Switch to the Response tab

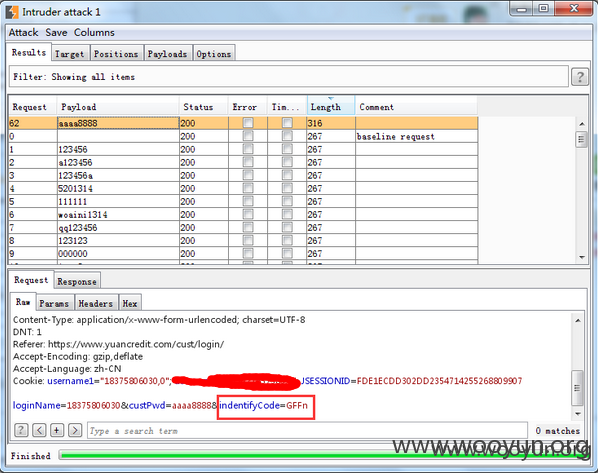pos(77,281)
